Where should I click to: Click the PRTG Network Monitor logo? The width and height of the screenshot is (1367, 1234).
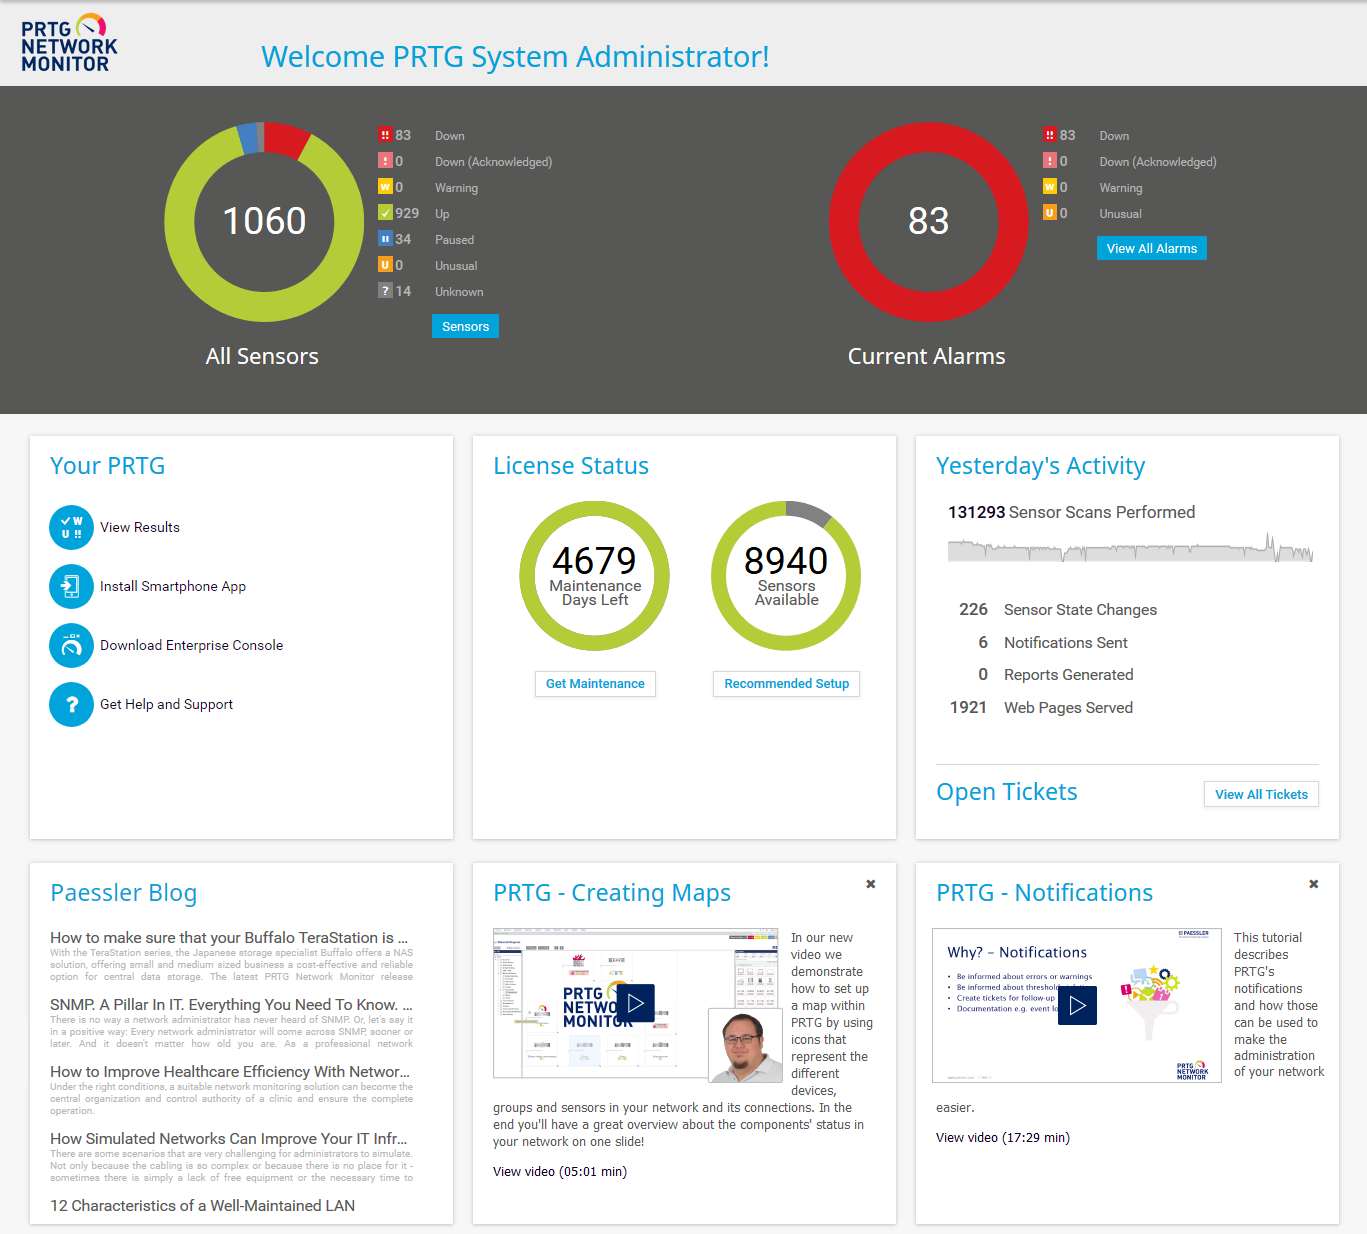pyautogui.click(x=69, y=45)
